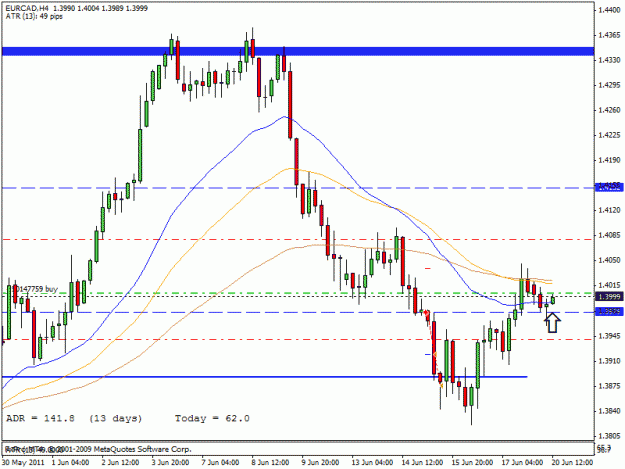Click the 1 Jun 04:00 time label
The width and height of the screenshot is (625, 469).
point(70,463)
